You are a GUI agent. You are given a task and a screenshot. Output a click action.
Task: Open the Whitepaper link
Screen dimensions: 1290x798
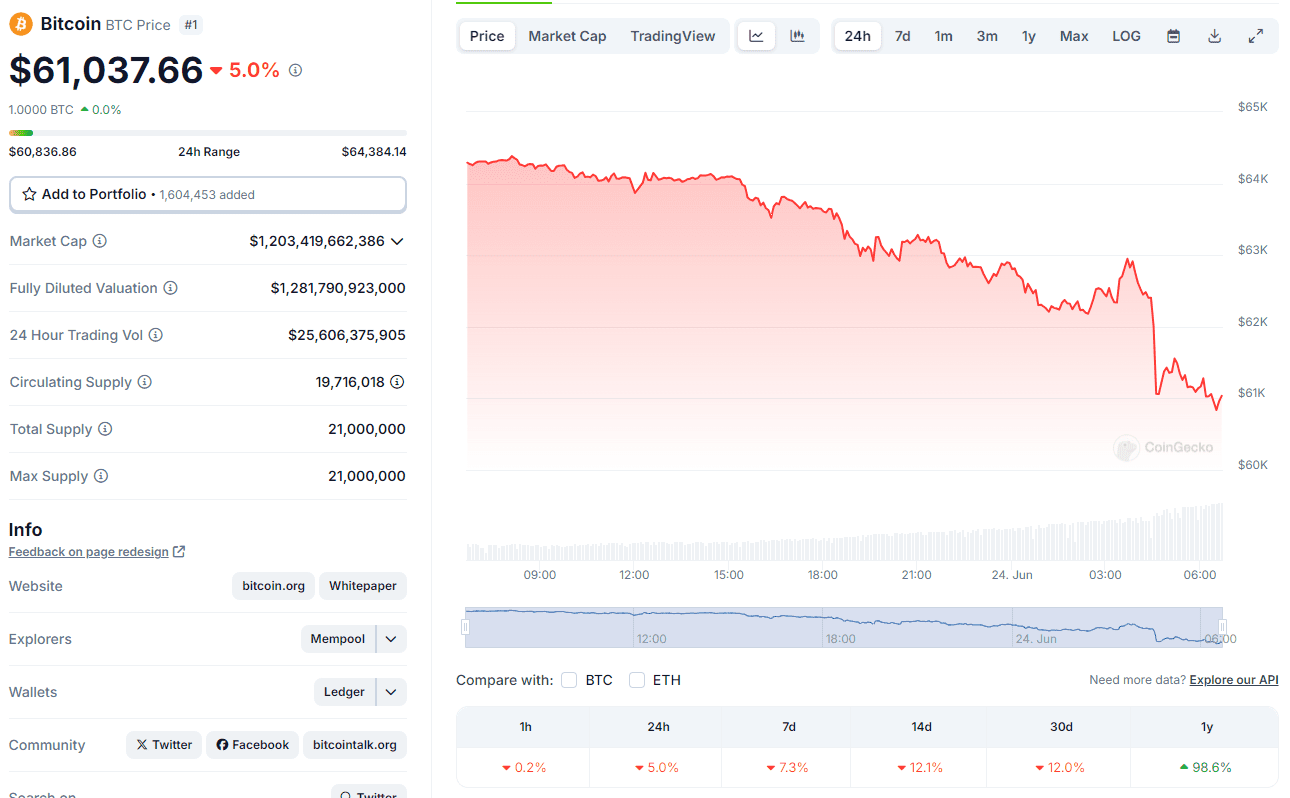[363, 586]
